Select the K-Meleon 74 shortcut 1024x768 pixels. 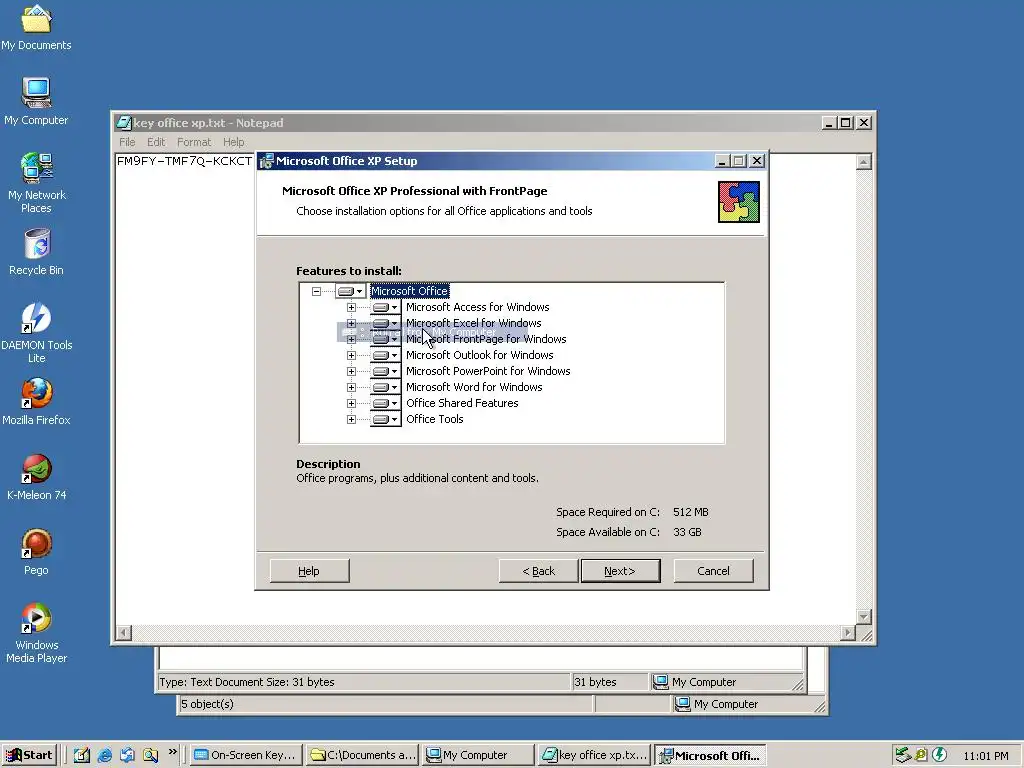coord(37,477)
